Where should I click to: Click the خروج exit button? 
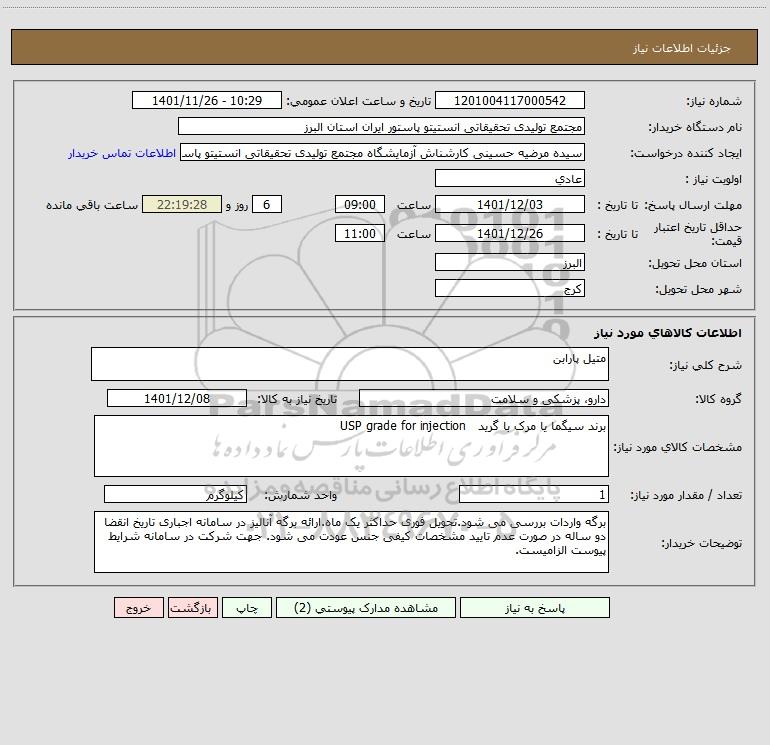pos(138,608)
